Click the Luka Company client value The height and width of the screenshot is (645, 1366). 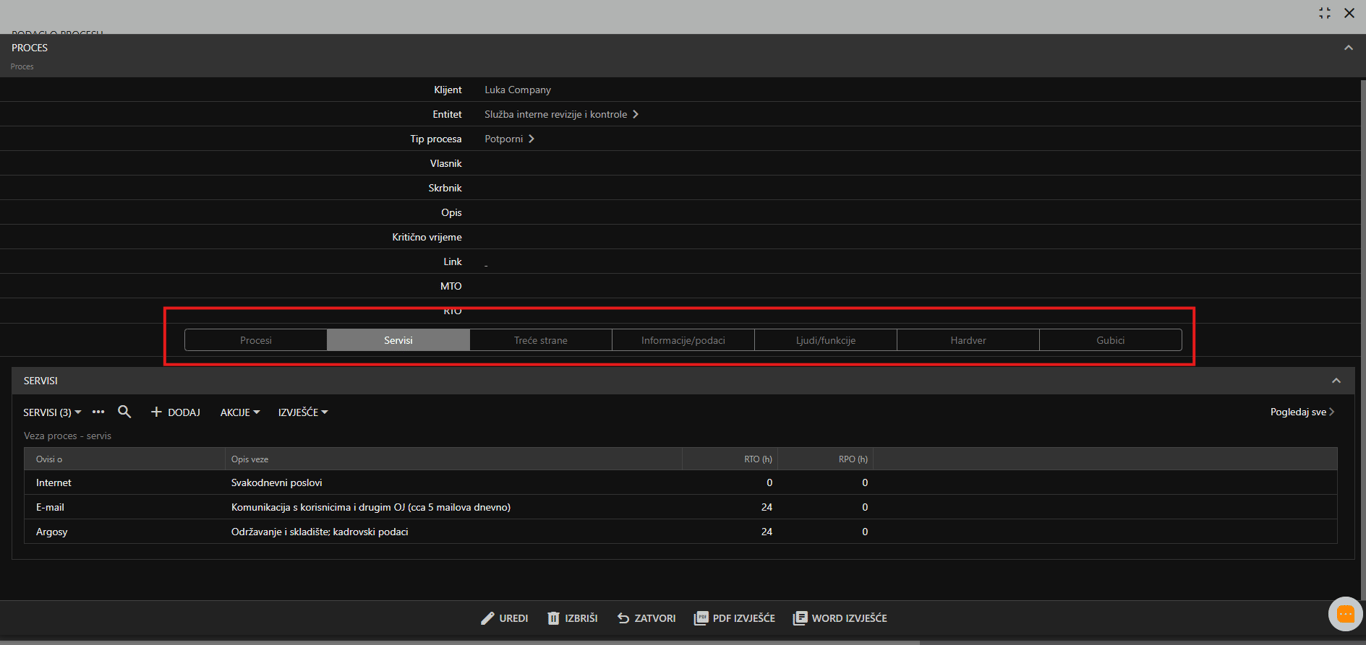point(517,90)
